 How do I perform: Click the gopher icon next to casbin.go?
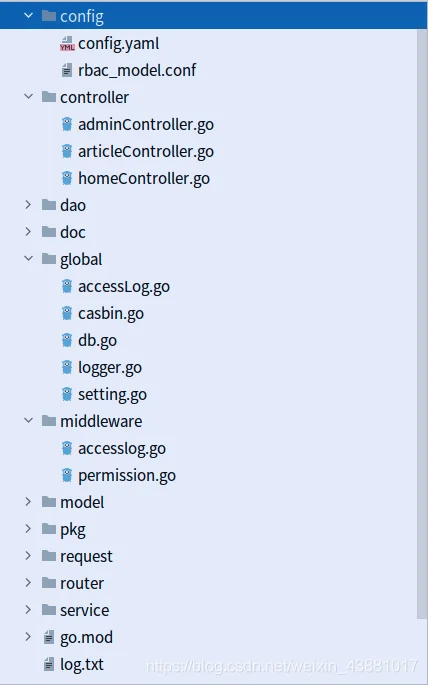[x=67, y=314]
